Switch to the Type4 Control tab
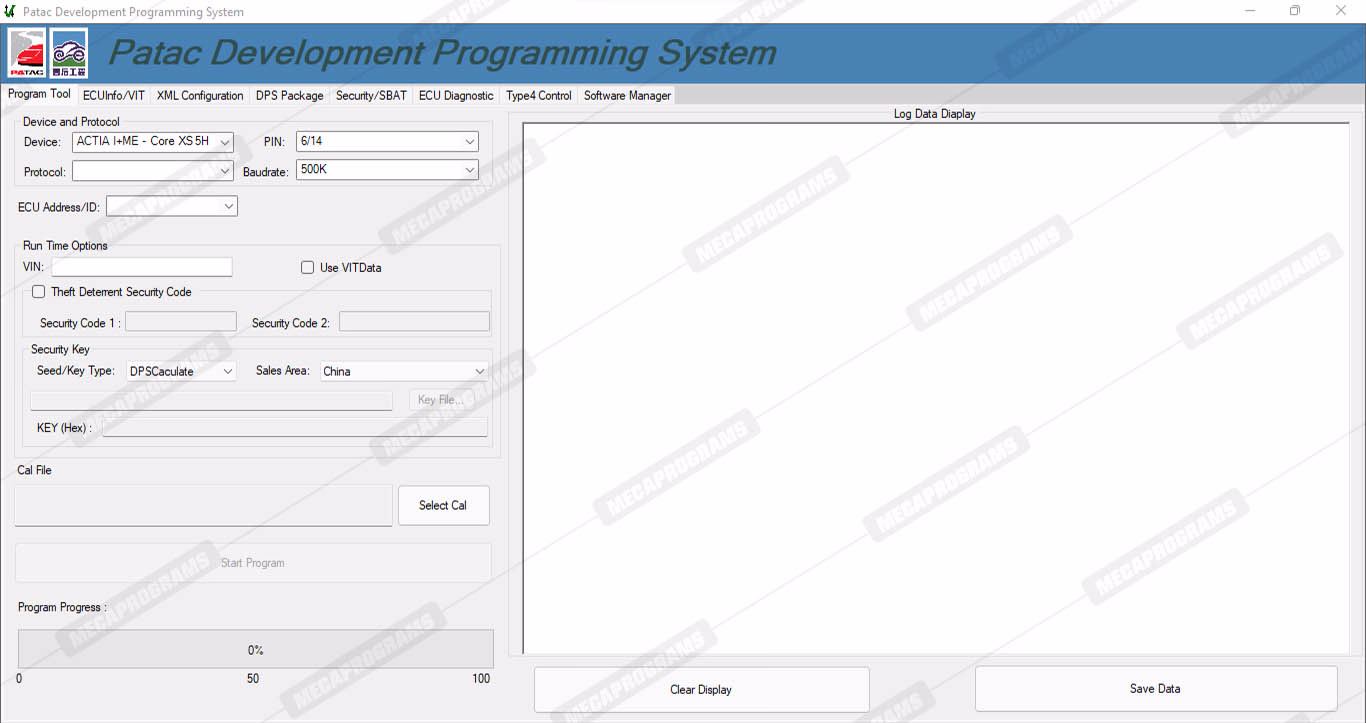1366x723 pixels. coord(539,96)
